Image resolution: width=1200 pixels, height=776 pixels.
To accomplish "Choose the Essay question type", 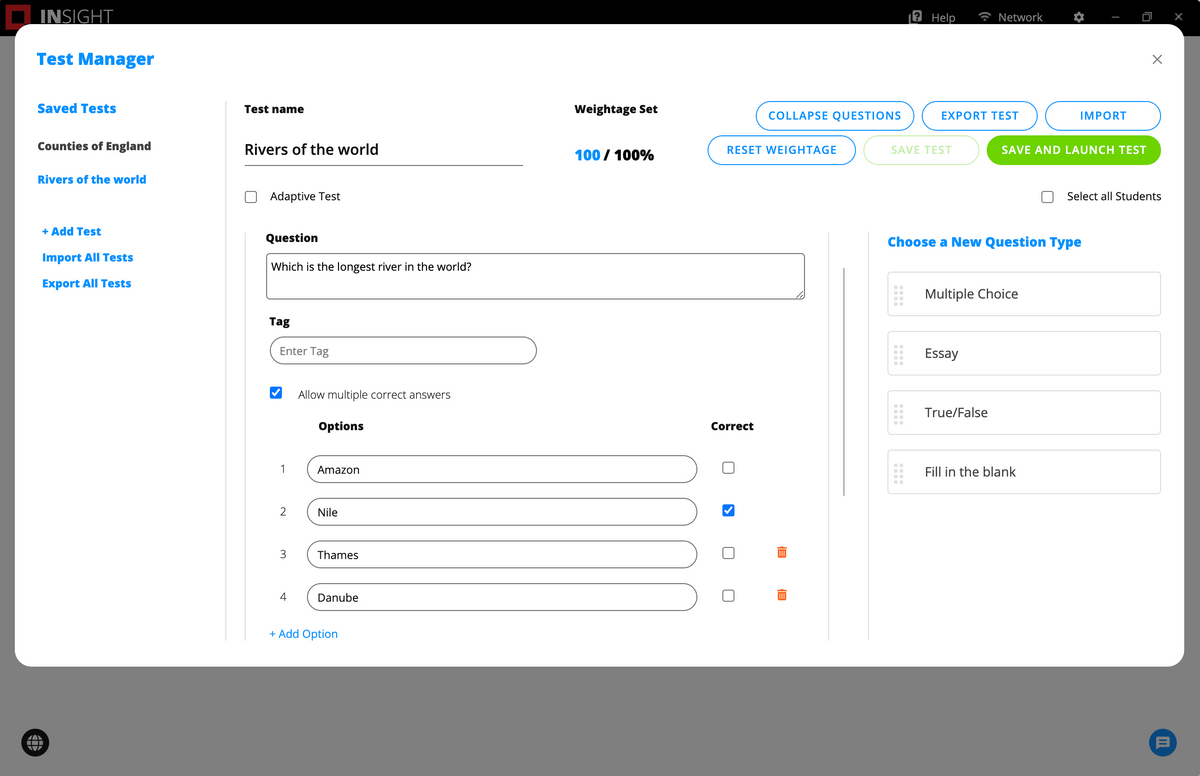I will click(x=1024, y=353).
